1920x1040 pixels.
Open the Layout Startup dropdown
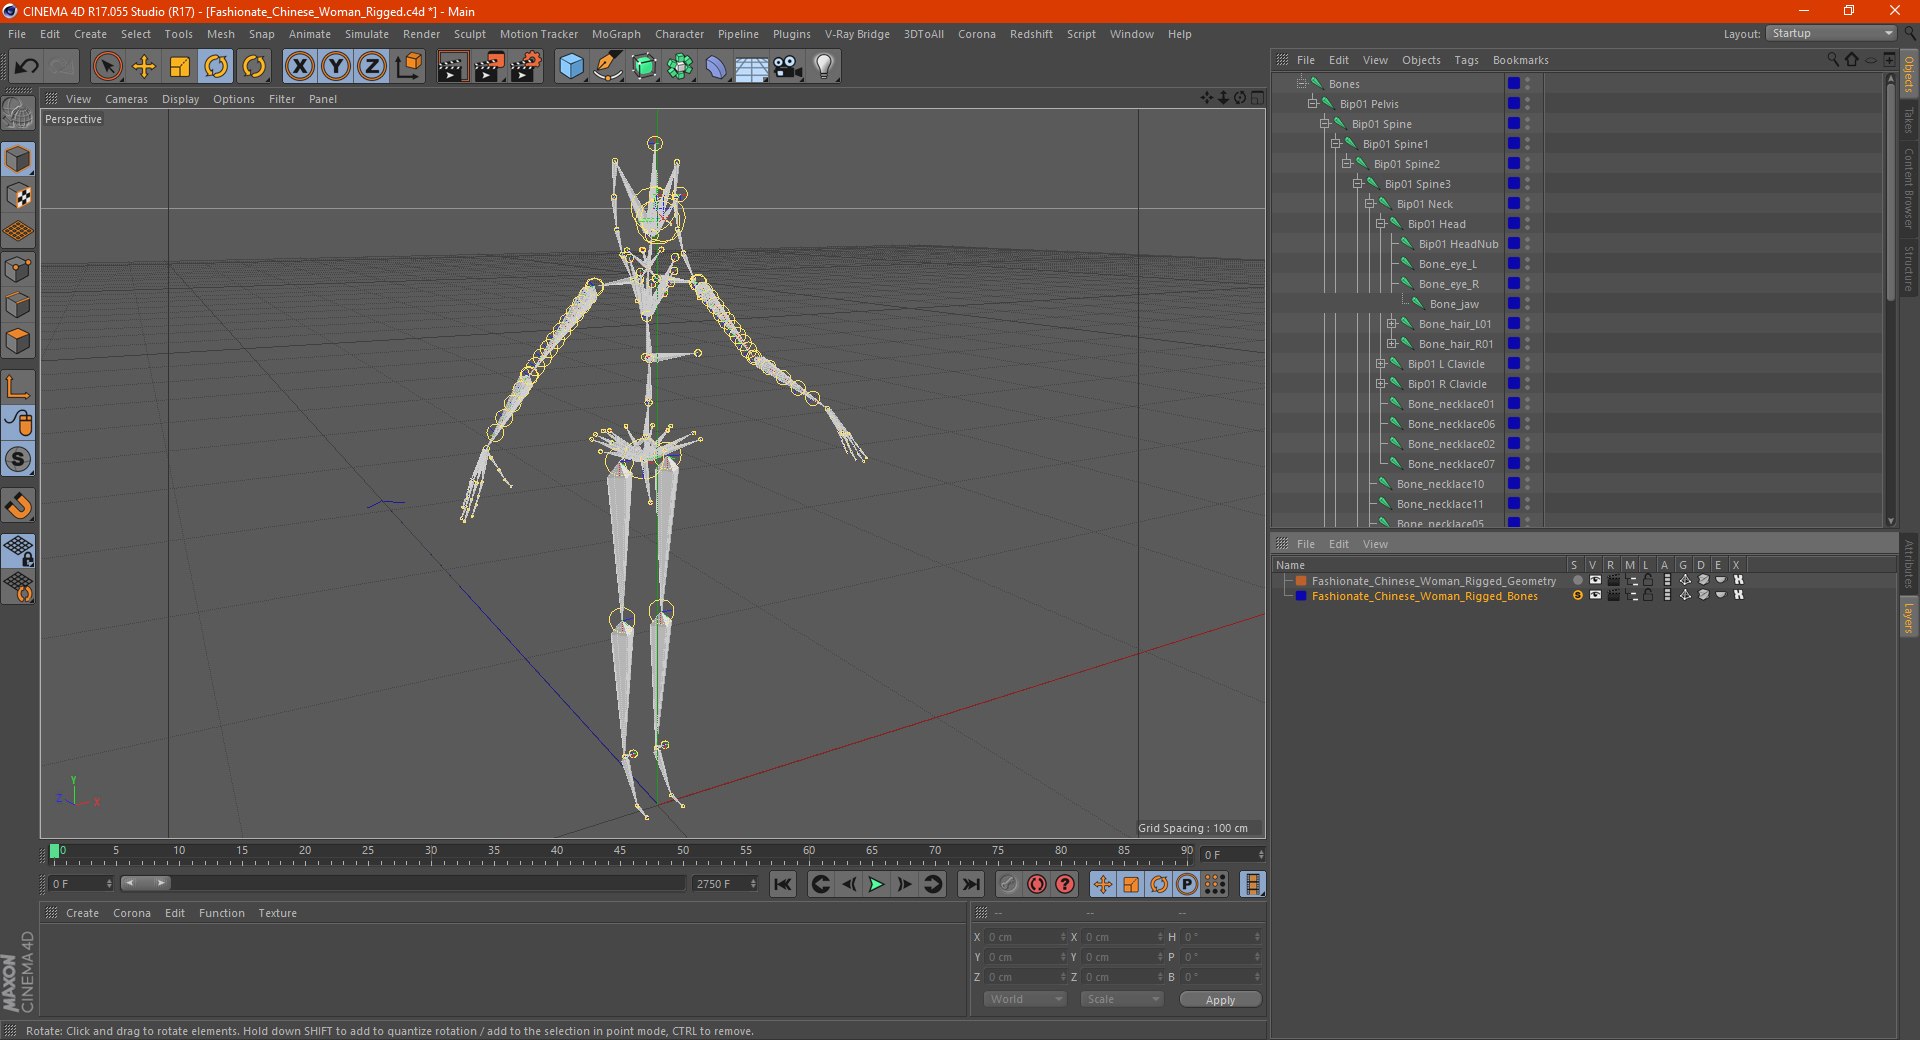1830,33
